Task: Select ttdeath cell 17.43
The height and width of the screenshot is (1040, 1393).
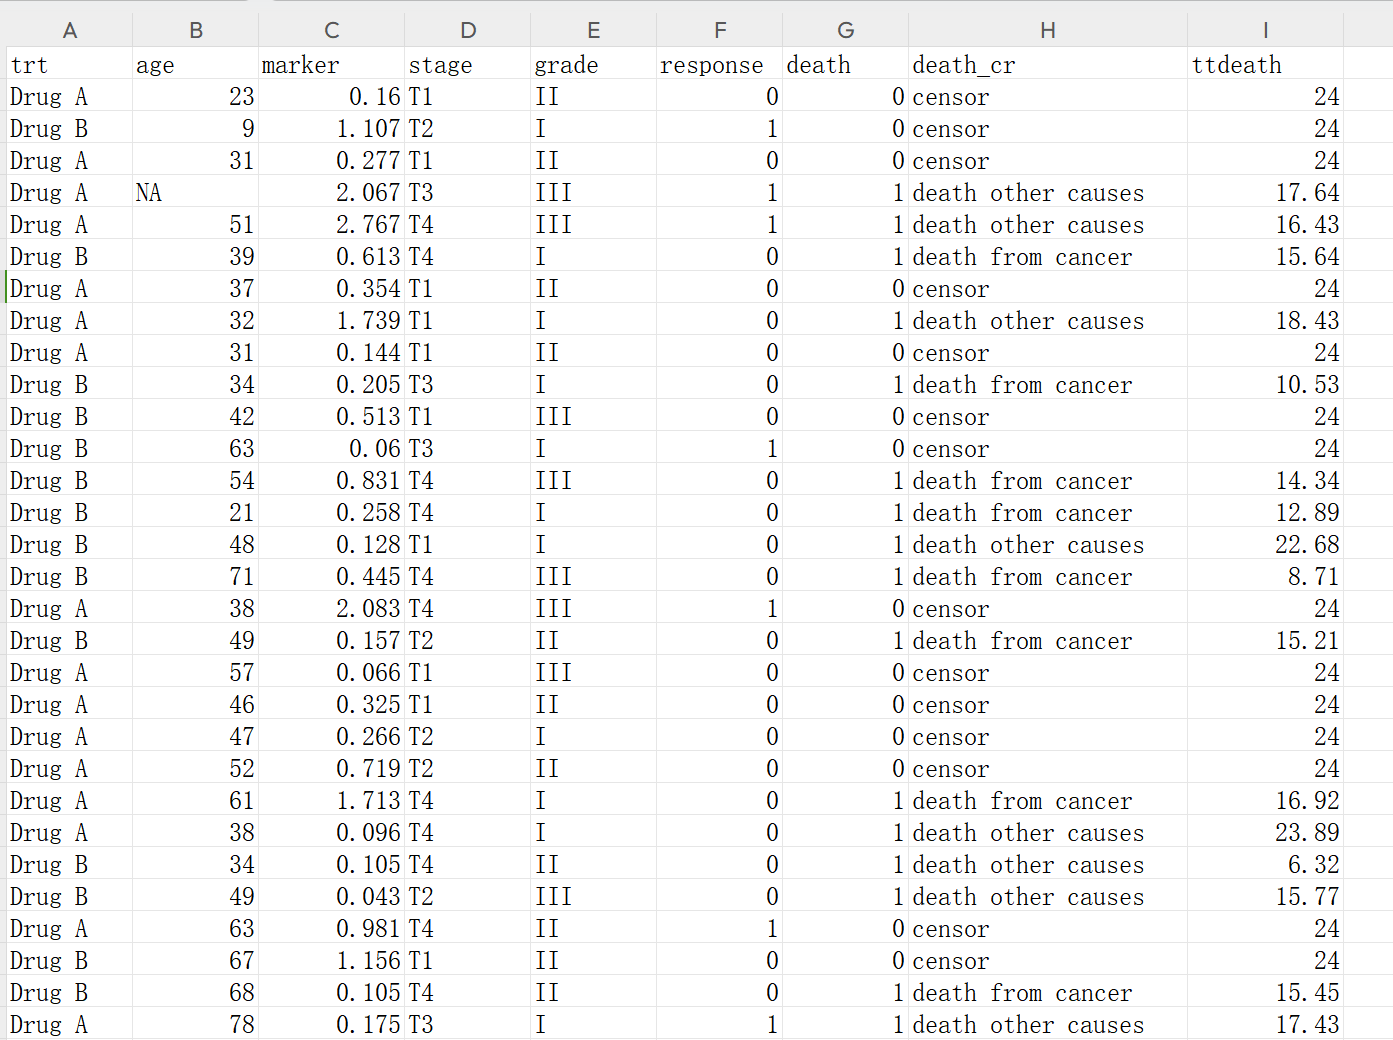Action: tap(1265, 1024)
